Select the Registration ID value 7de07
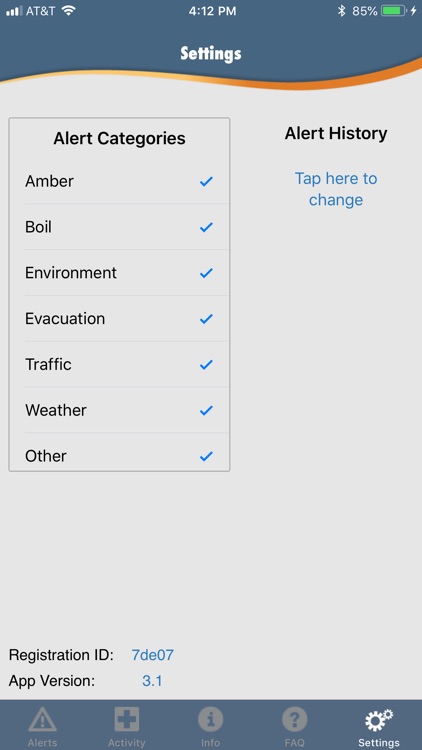The width and height of the screenshot is (422, 750). 153,655
